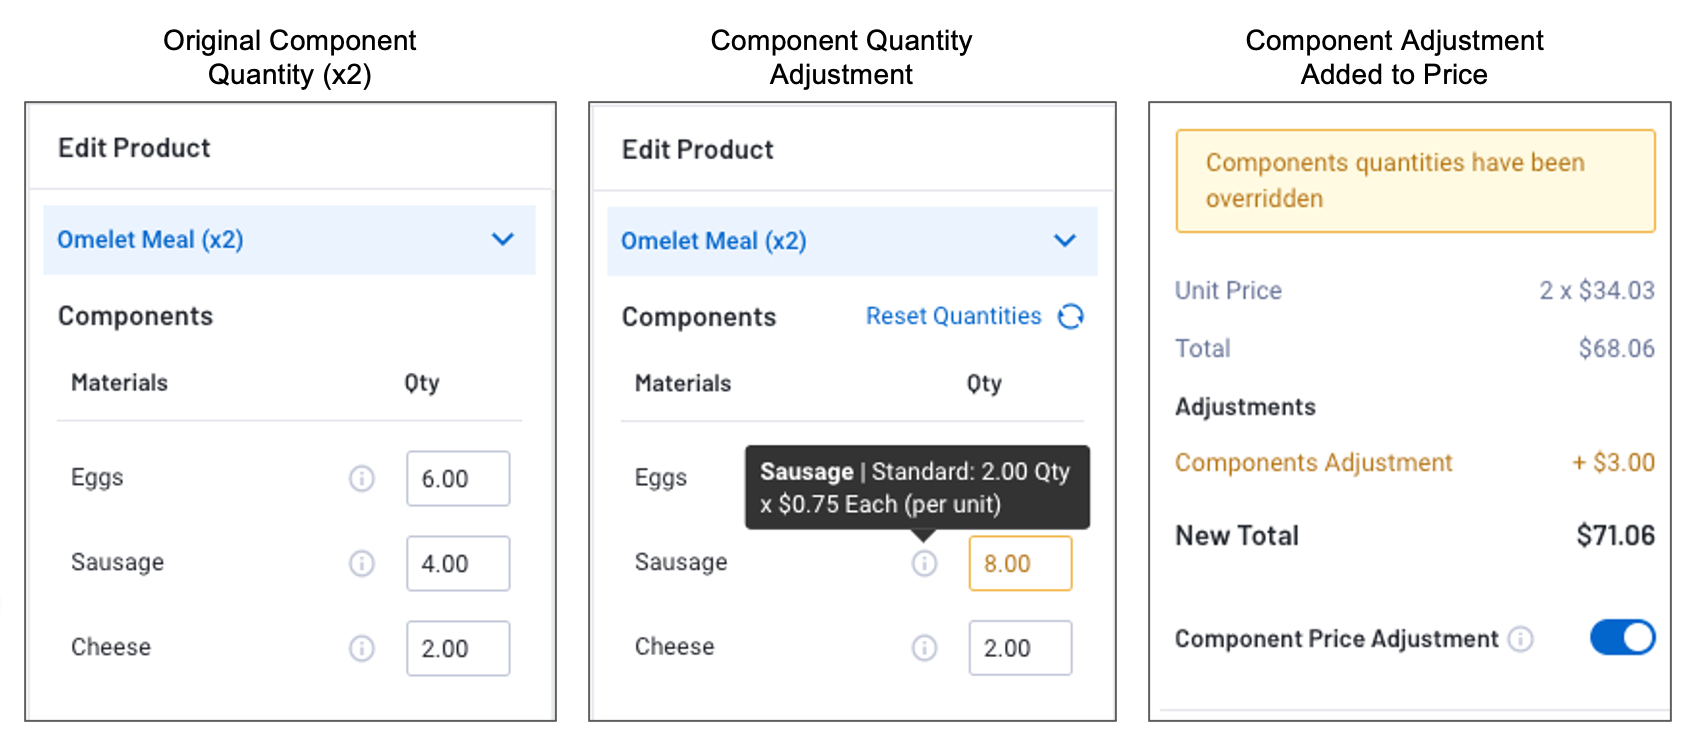The image size is (1696, 740).
Task: Click the info icon beside Component Price Adjustment
Action: coord(1522,638)
